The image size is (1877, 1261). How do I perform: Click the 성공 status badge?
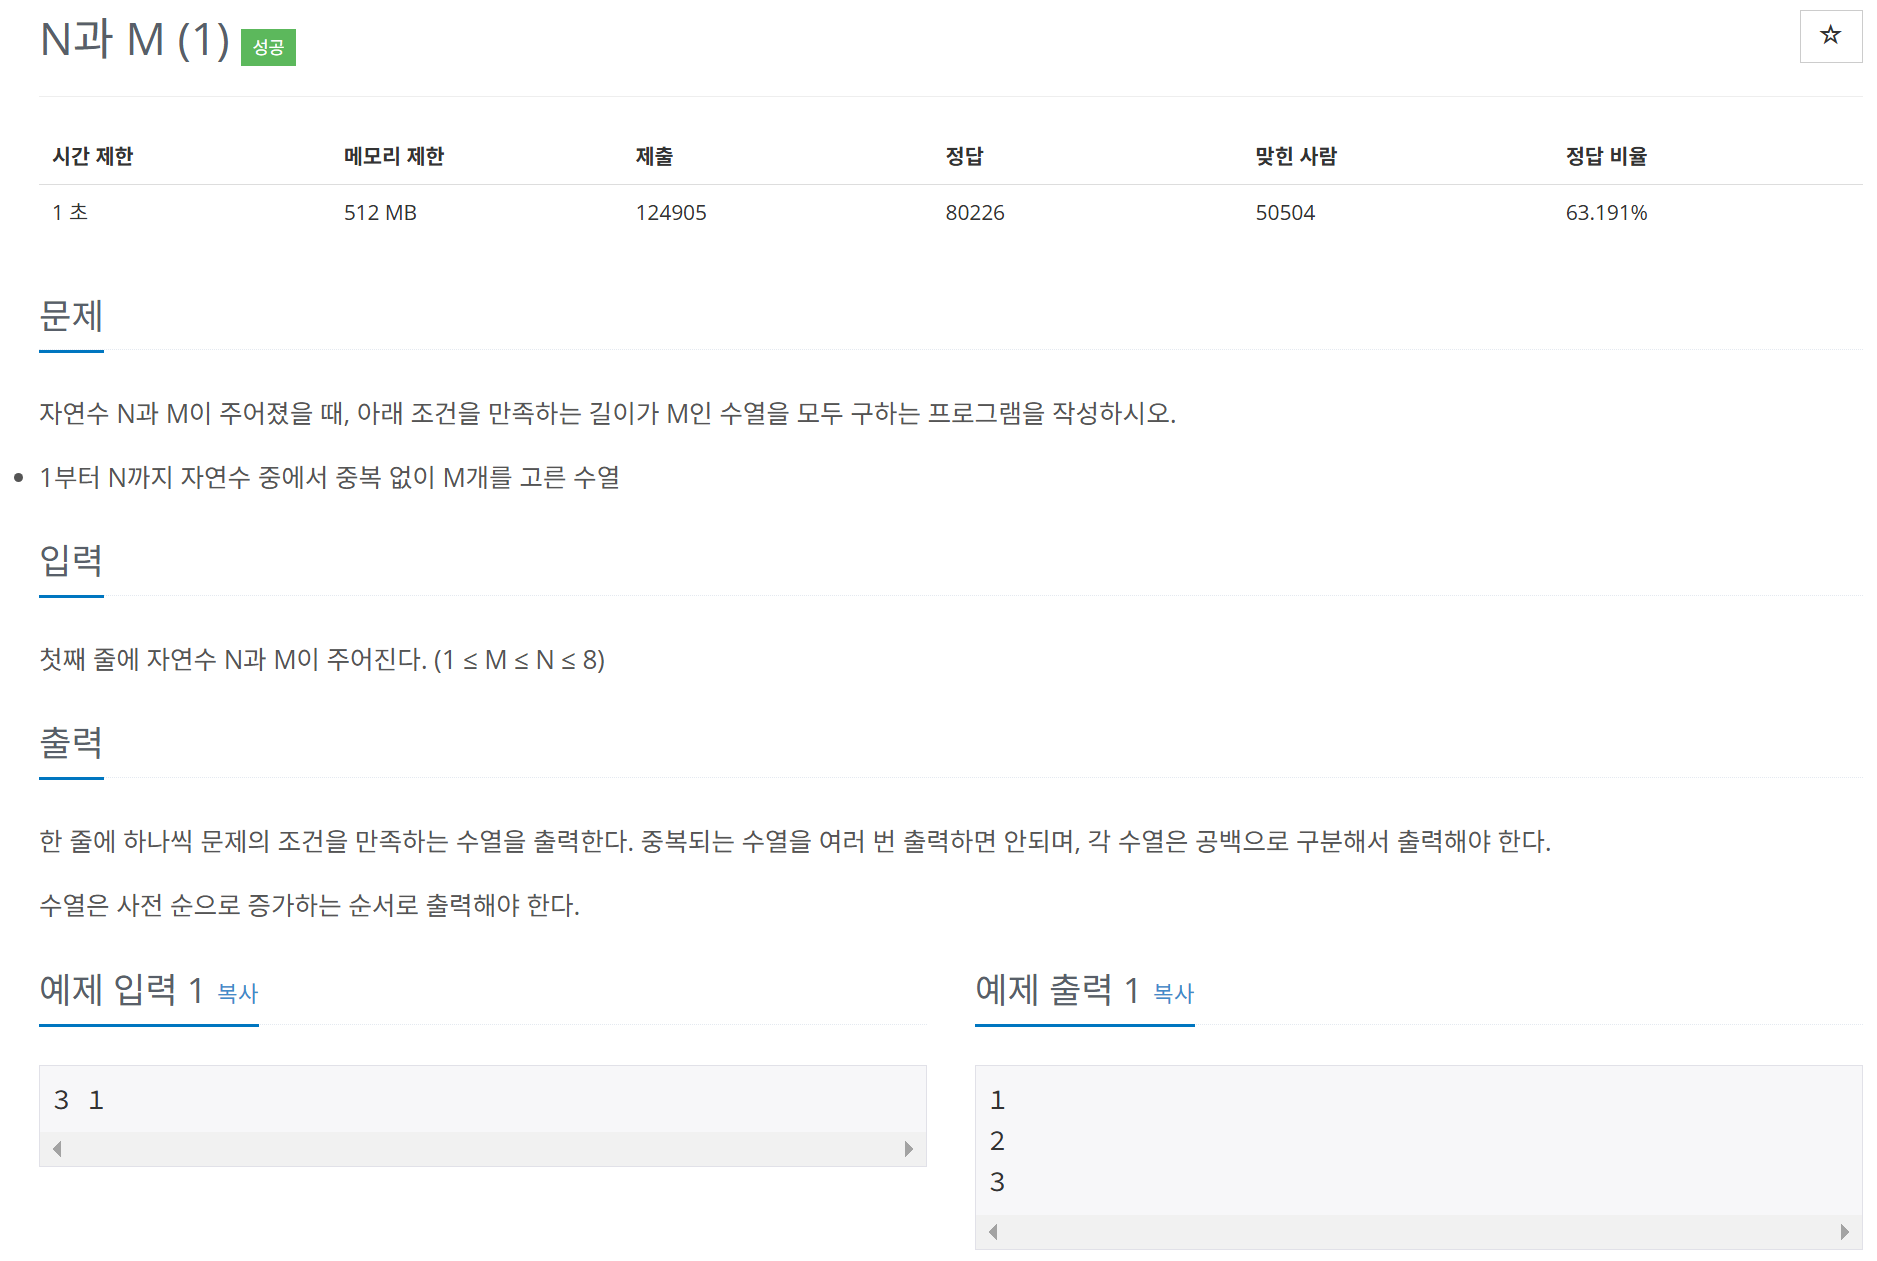(x=268, y=45)
